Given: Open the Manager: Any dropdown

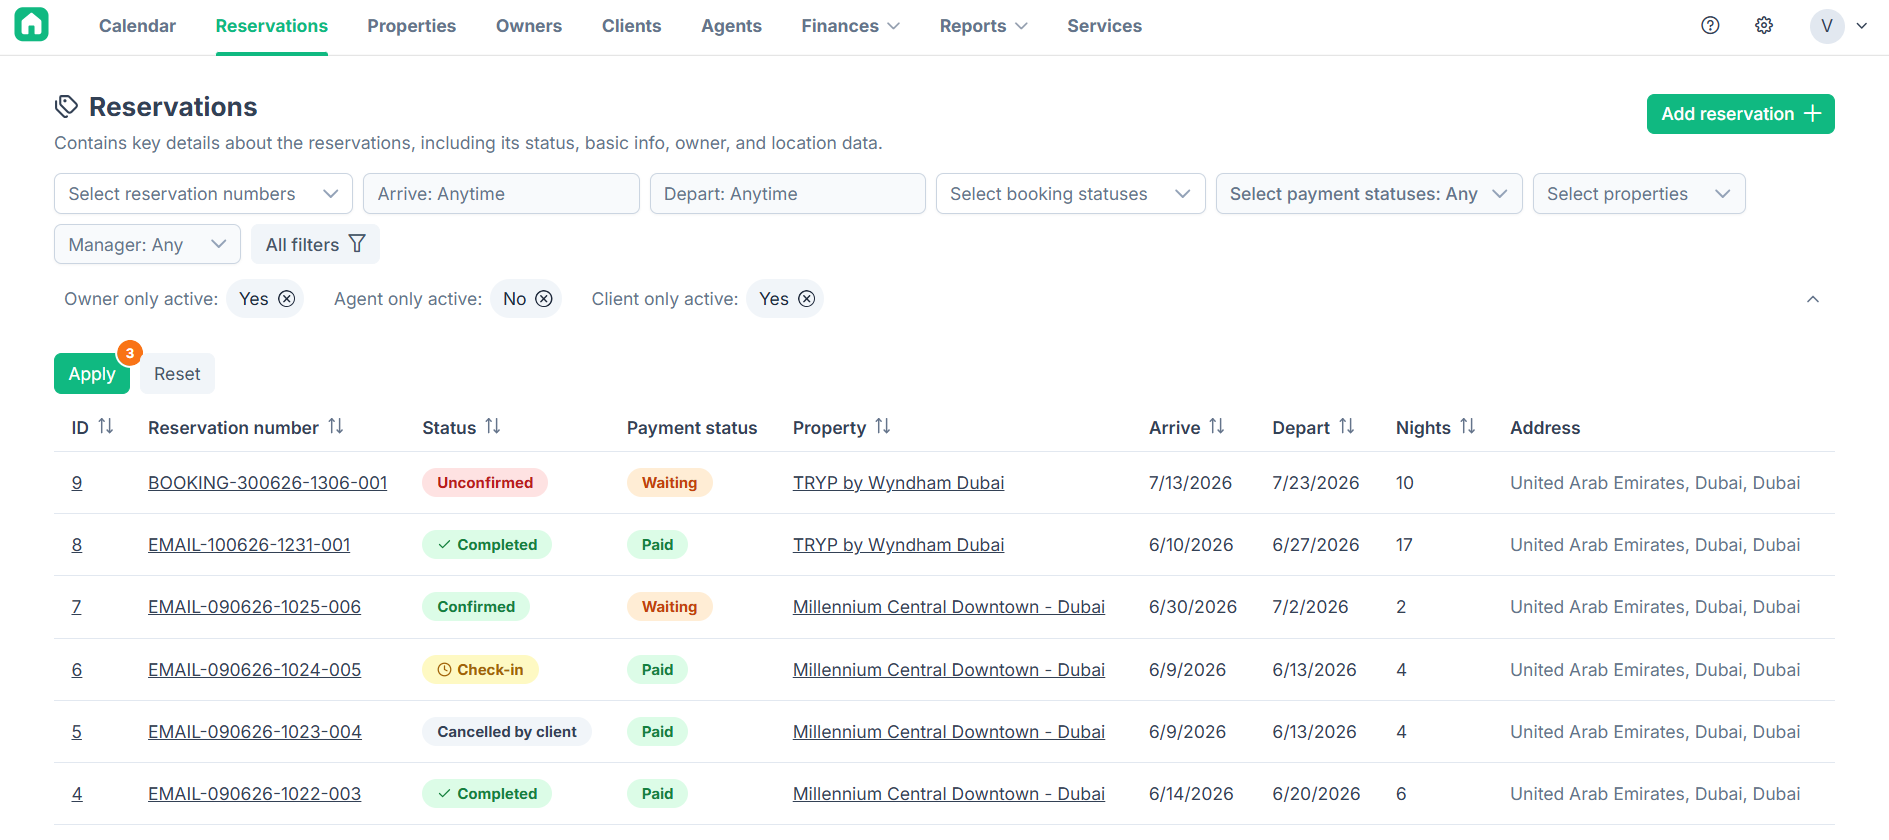Looking at the screenshot, I should (x=147, y=245).
